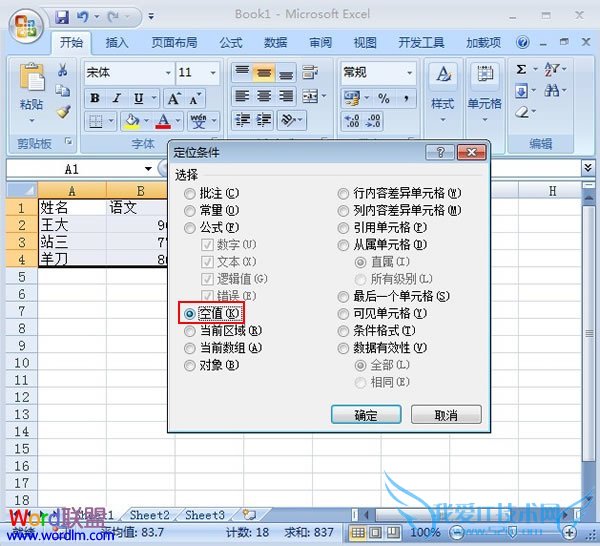Screen dimensions: 600x546
Task: Click the Excel help question mark
Action: (x=522, y=42)
